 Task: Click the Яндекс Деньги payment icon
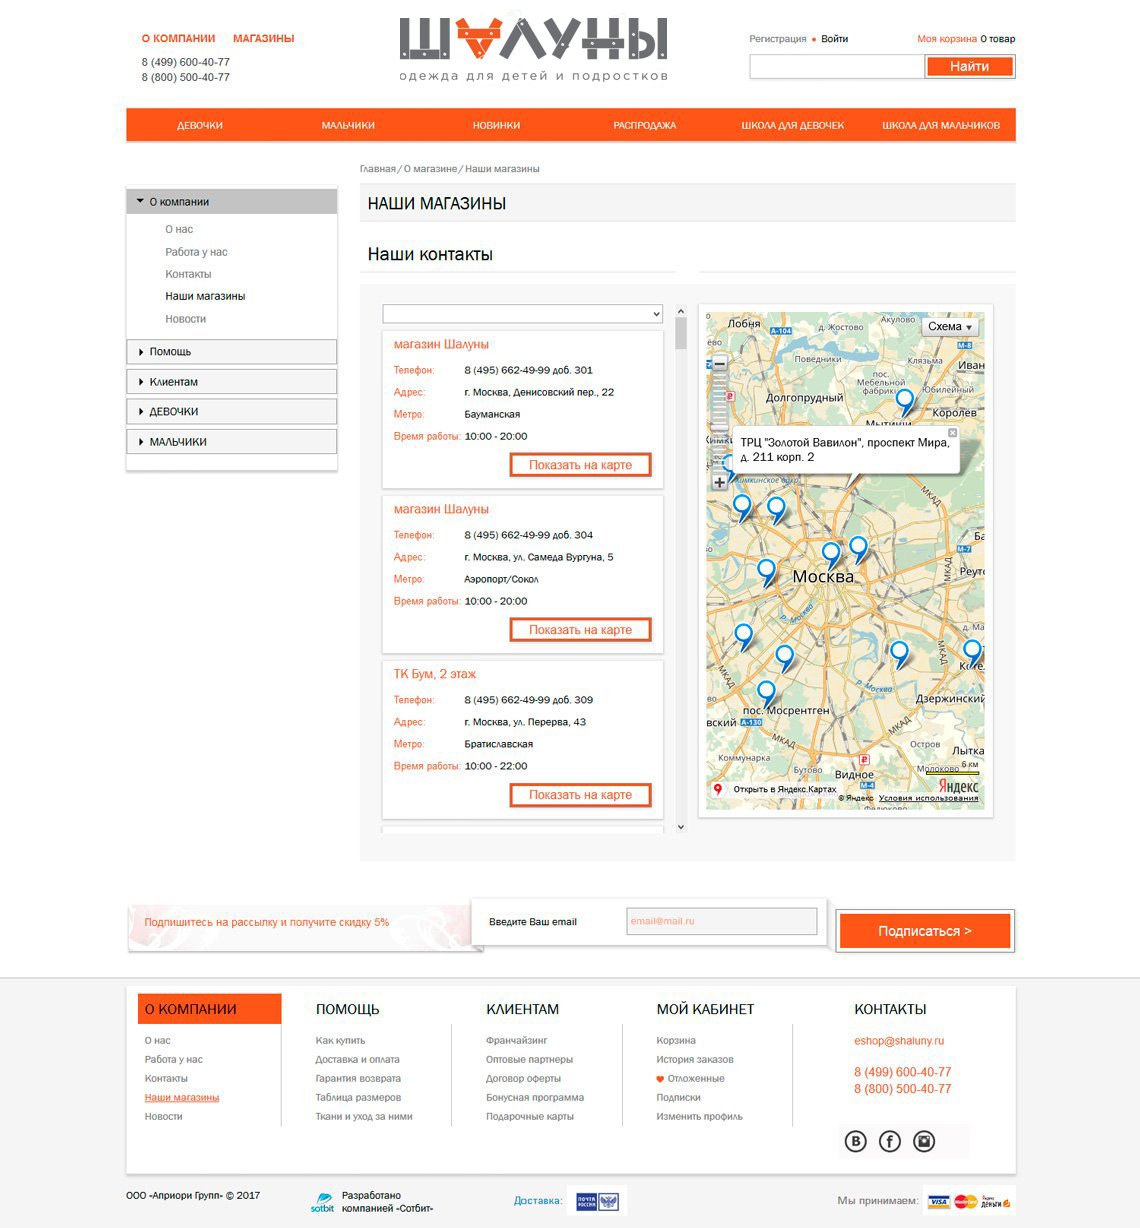(x=995, y=1201)
